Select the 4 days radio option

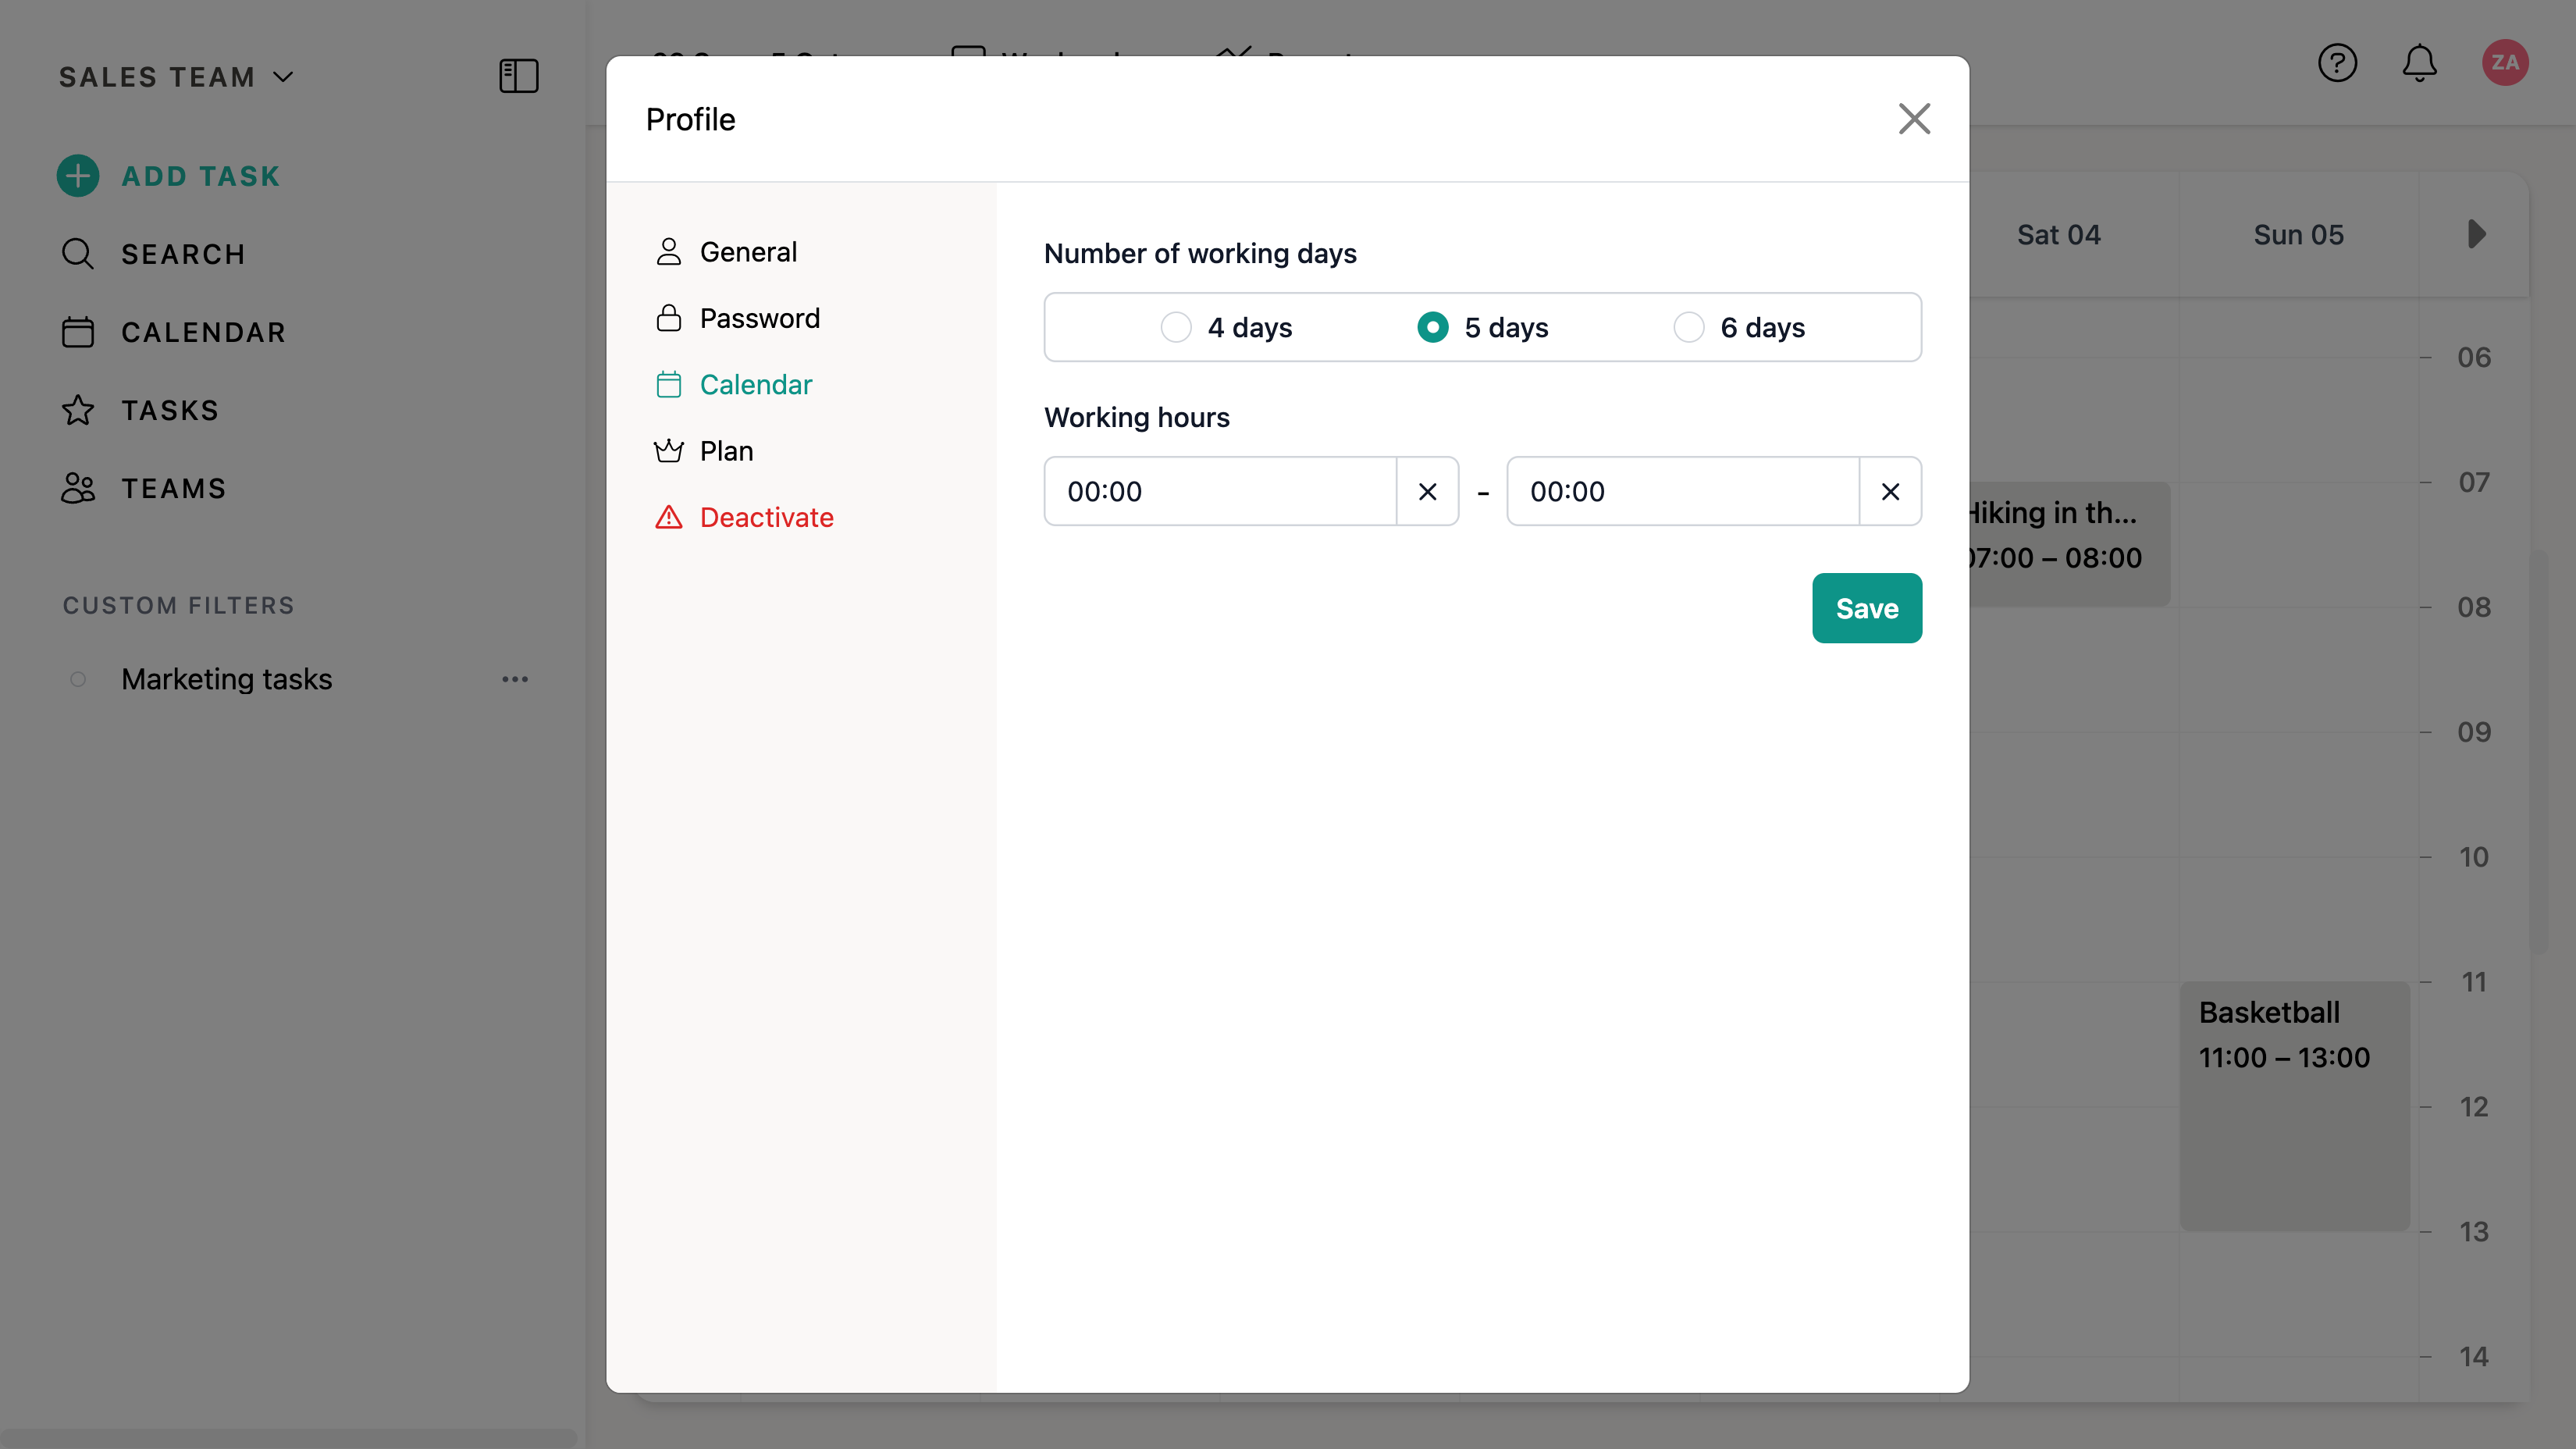point(1176,327)
